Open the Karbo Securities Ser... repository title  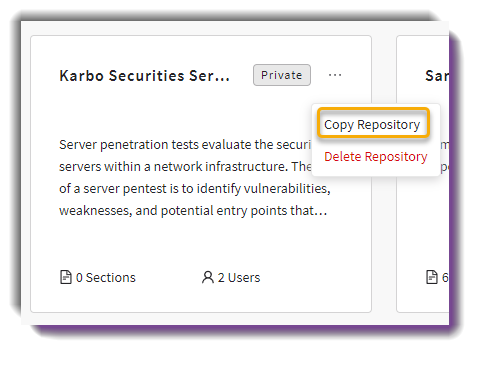click(x=144, y=76)
